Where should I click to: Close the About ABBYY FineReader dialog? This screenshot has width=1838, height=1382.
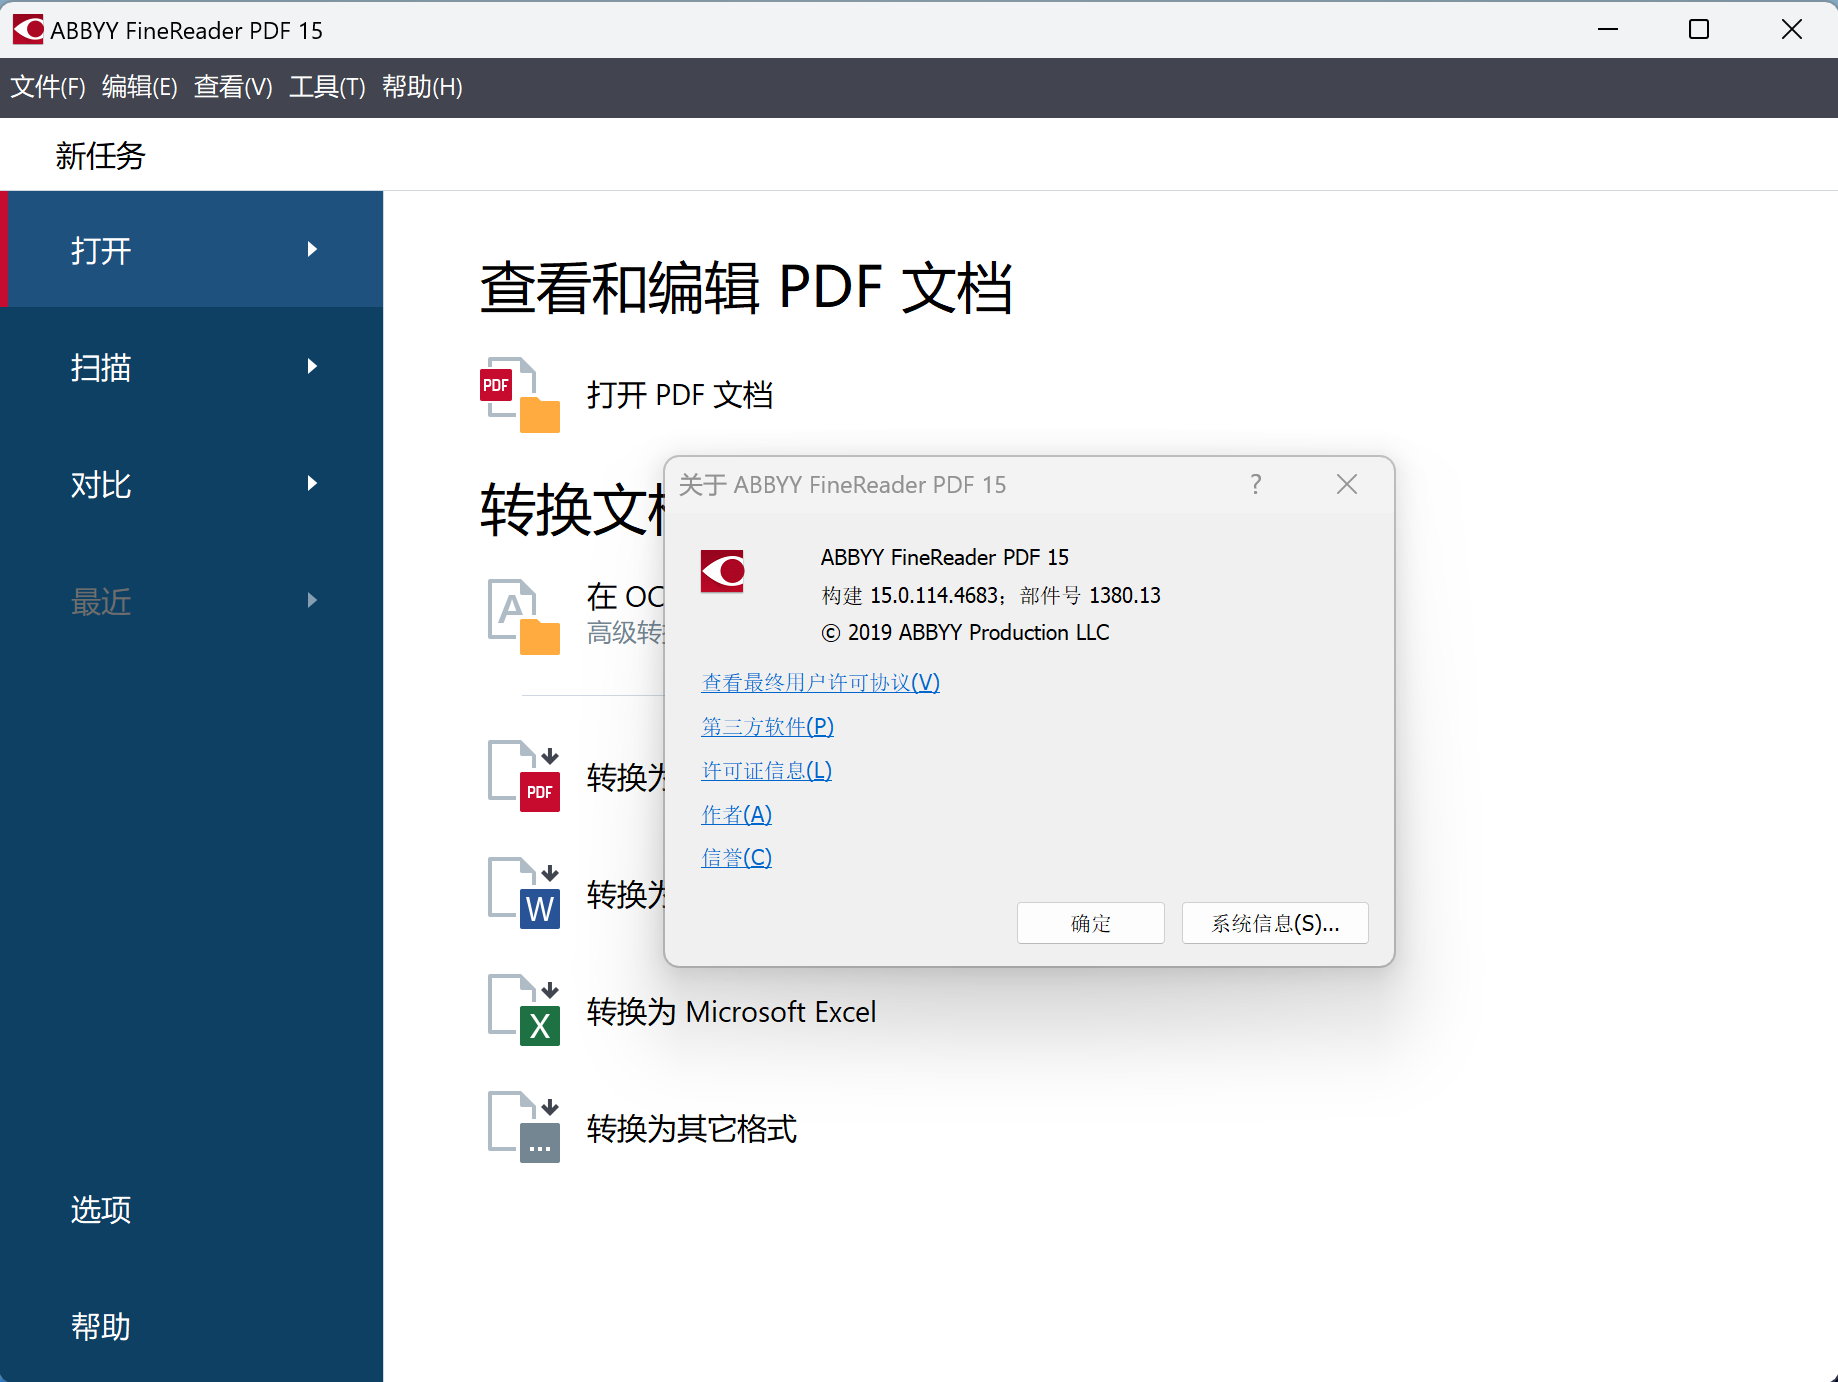tap(1347, 485)
